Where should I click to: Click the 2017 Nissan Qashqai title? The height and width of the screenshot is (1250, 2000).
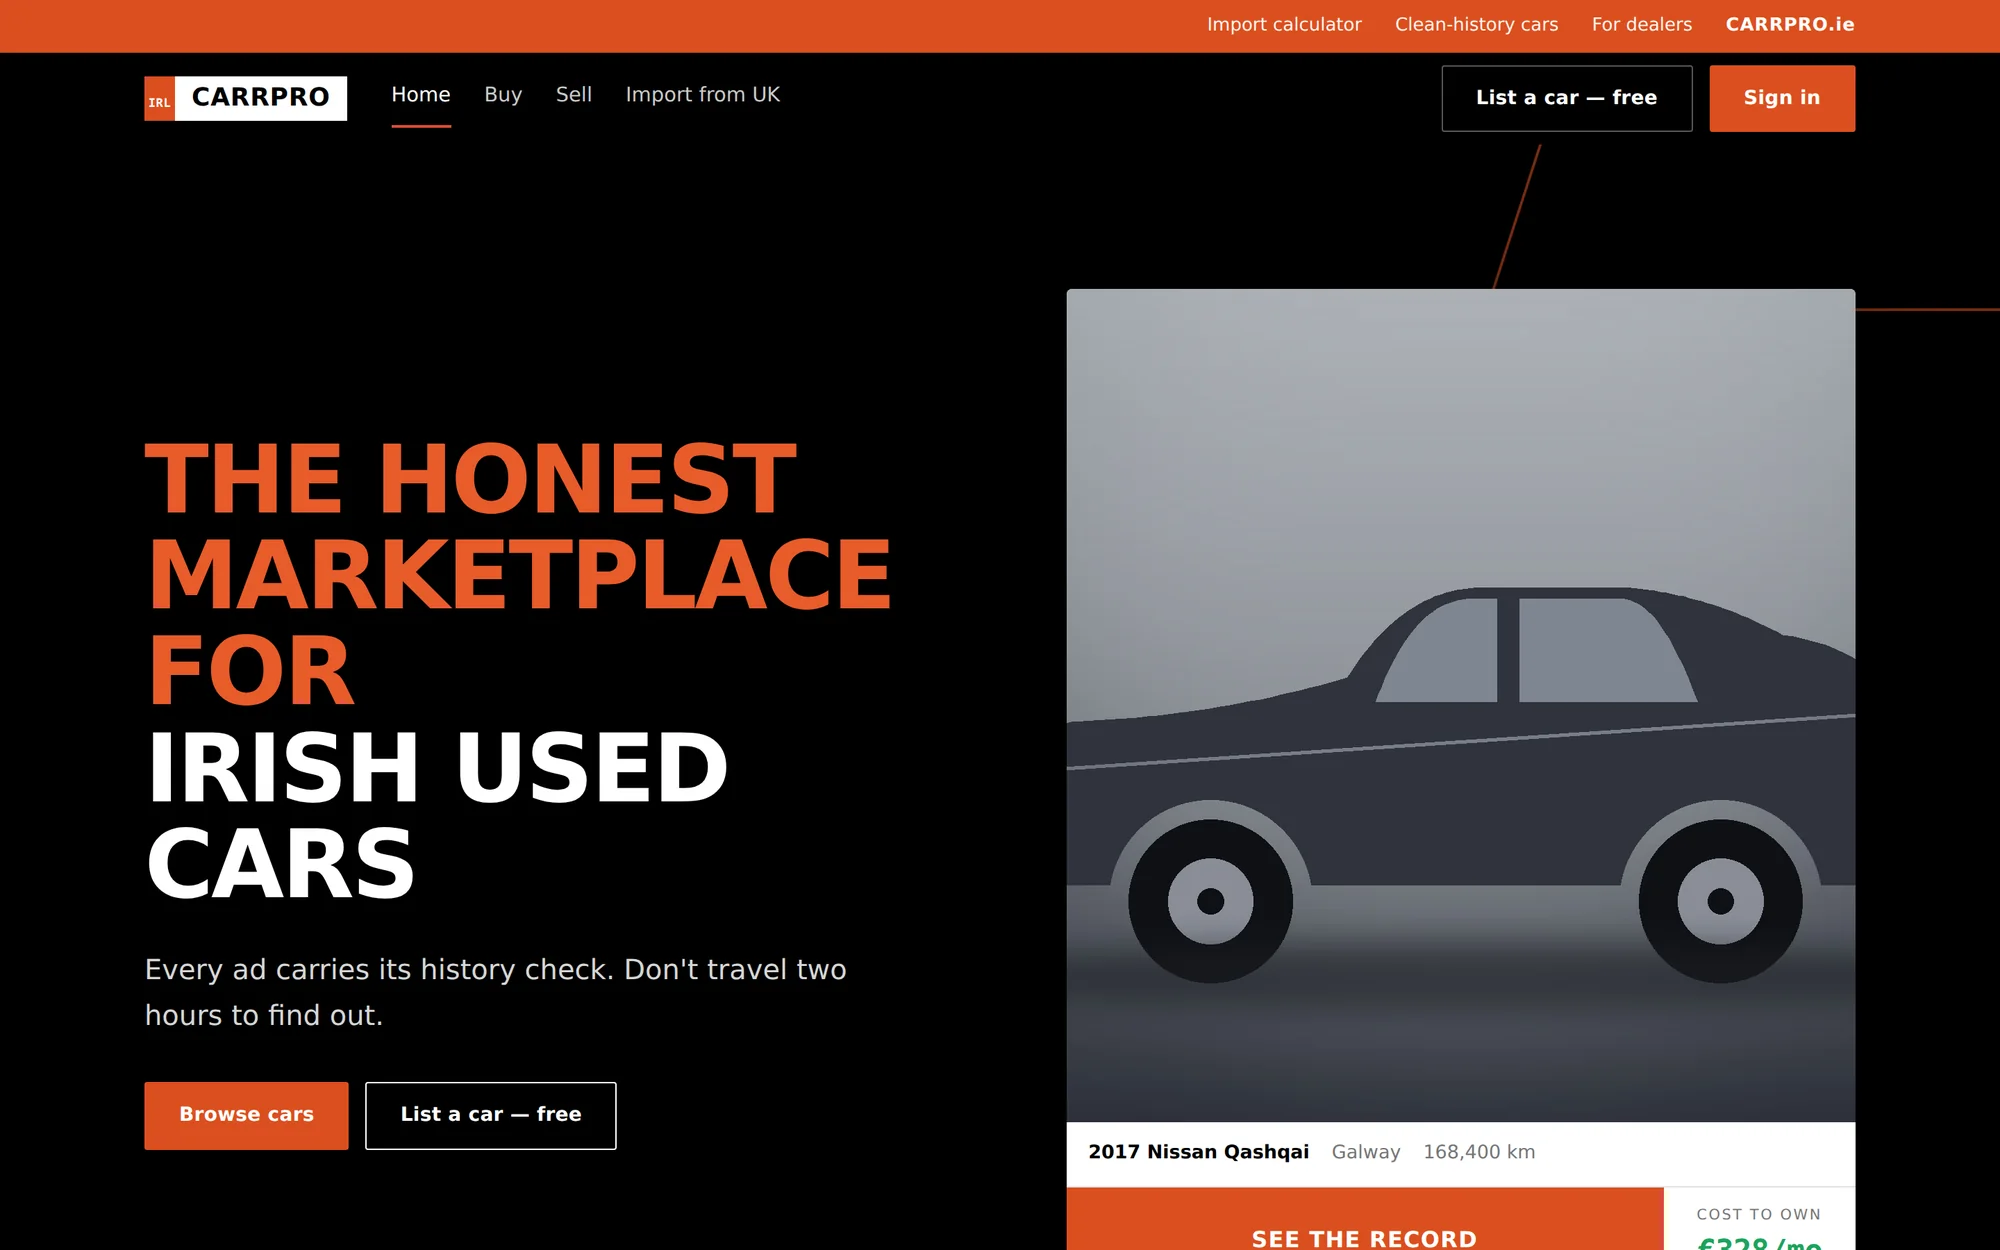[1199, 1152]
